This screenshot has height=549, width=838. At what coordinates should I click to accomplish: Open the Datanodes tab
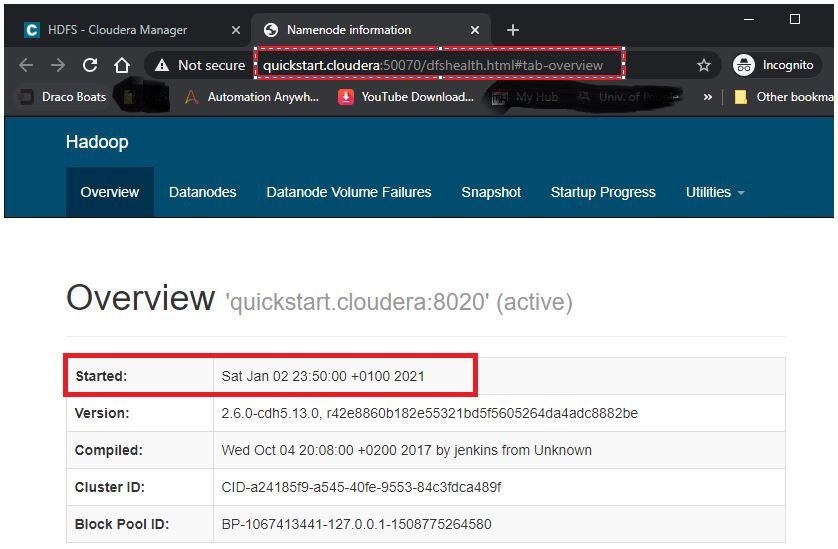203,192
